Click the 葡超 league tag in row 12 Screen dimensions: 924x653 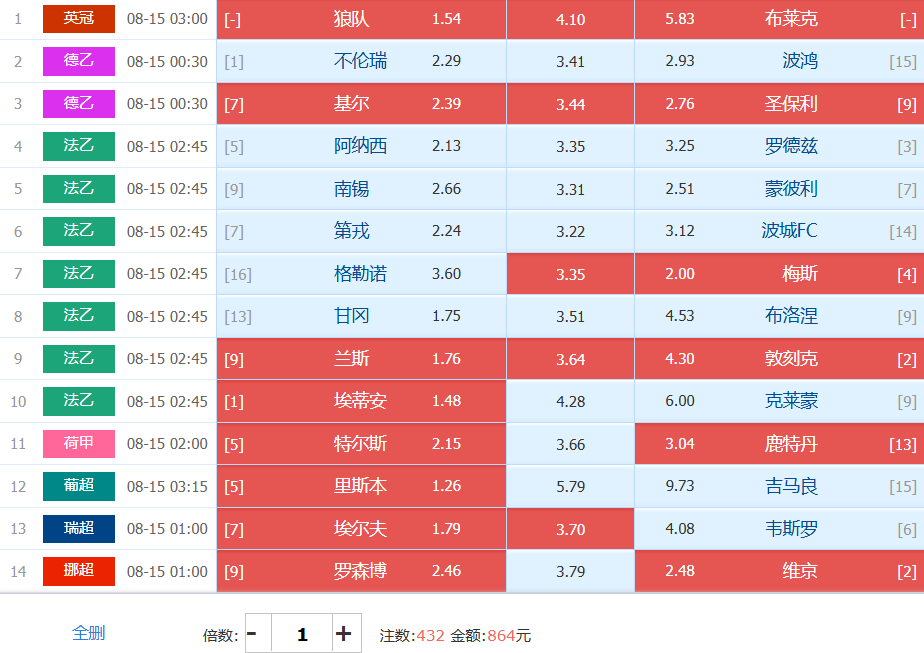pos(79,486)
